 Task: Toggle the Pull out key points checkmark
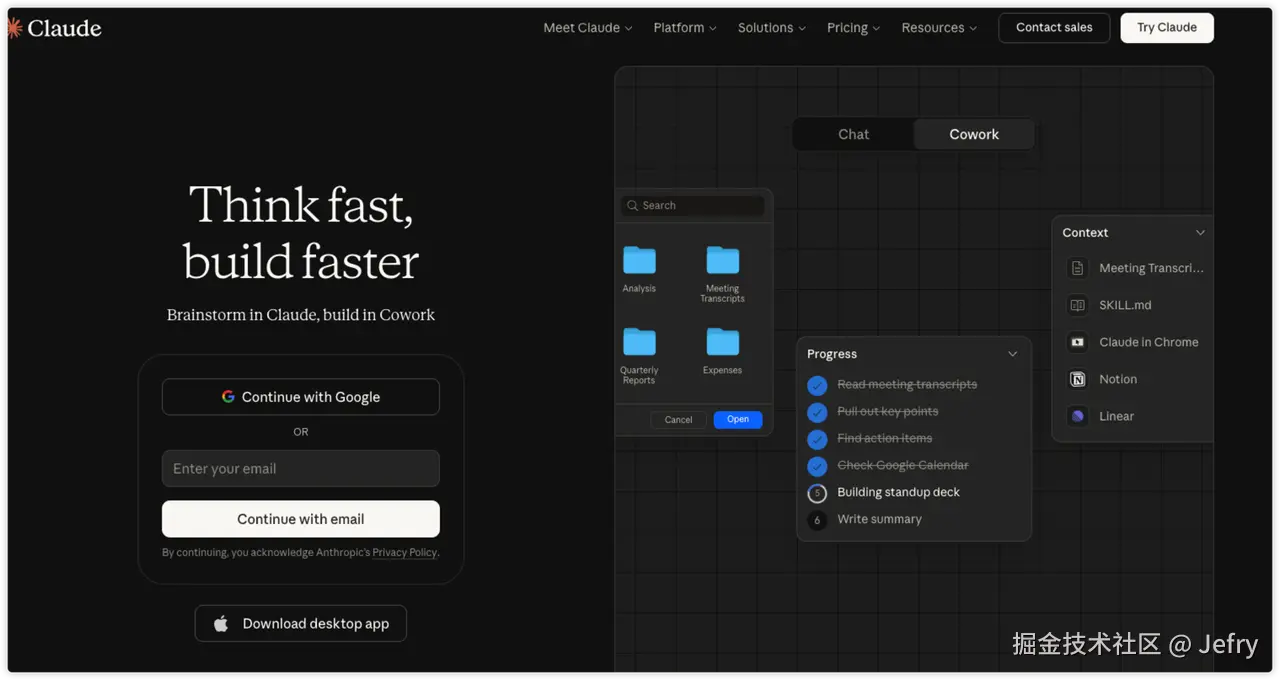[x=817, y=412]
